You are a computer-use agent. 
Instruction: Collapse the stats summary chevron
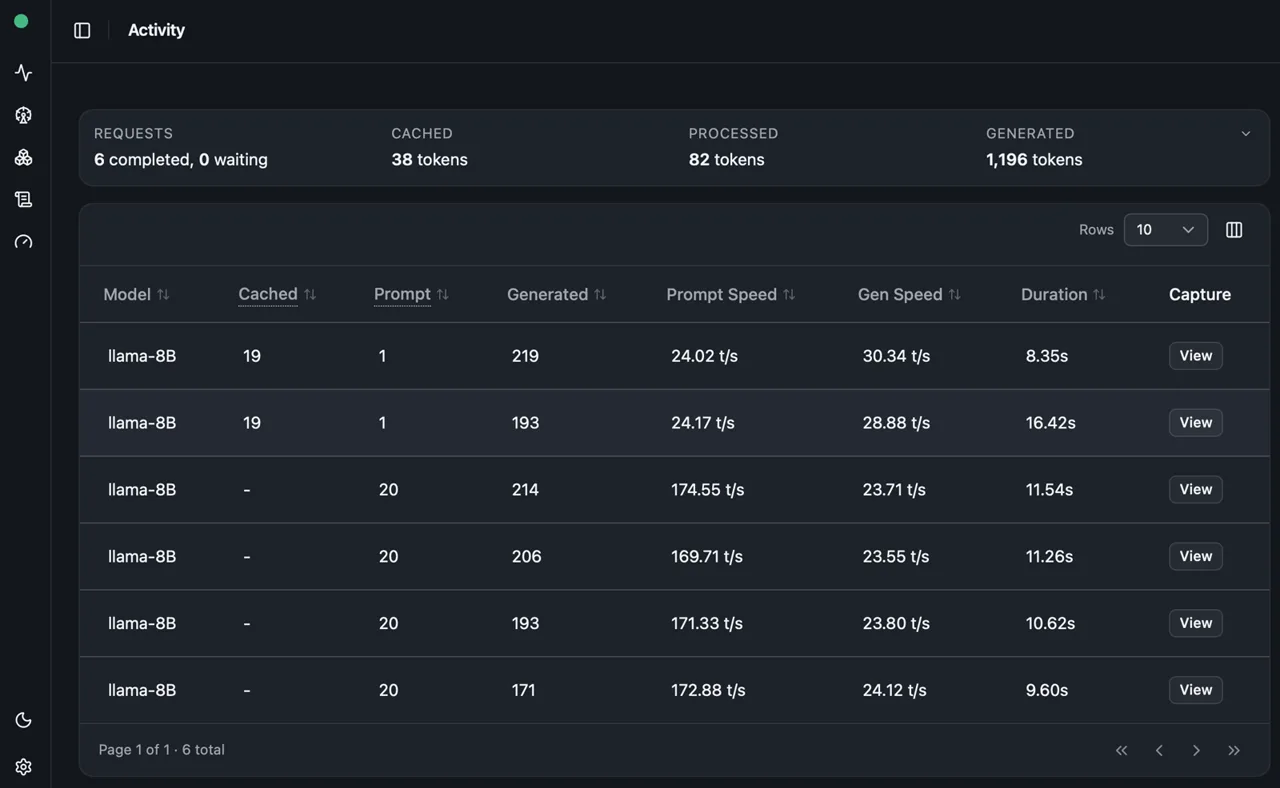point(1246,134)
